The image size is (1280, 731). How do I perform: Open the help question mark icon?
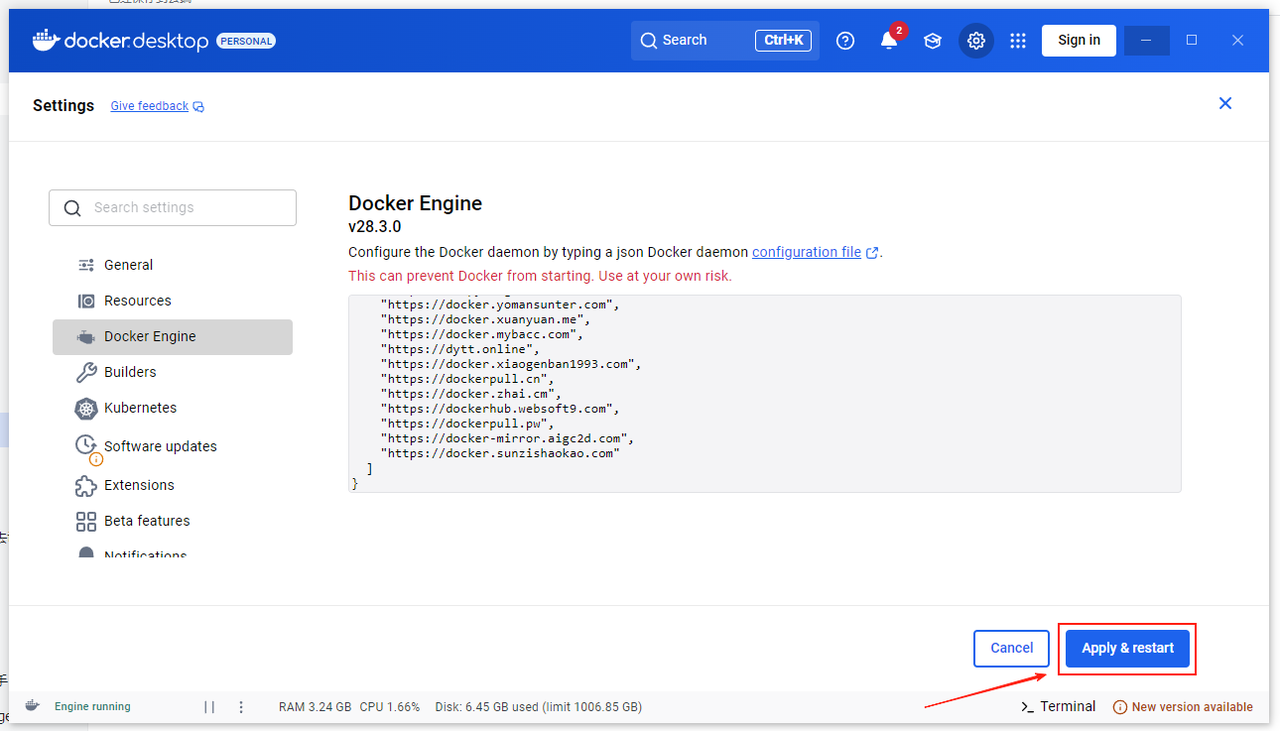pos(845,41)
